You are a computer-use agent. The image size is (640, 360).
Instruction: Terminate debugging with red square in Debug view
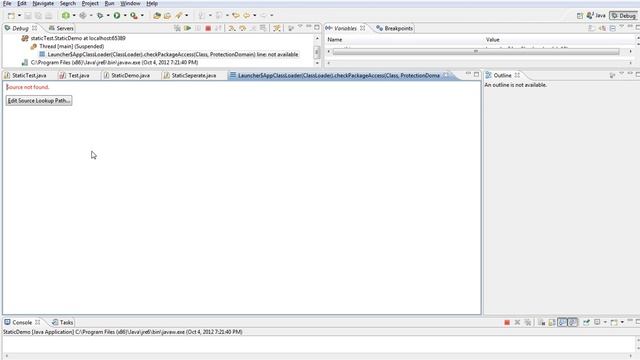click(208, 28)
